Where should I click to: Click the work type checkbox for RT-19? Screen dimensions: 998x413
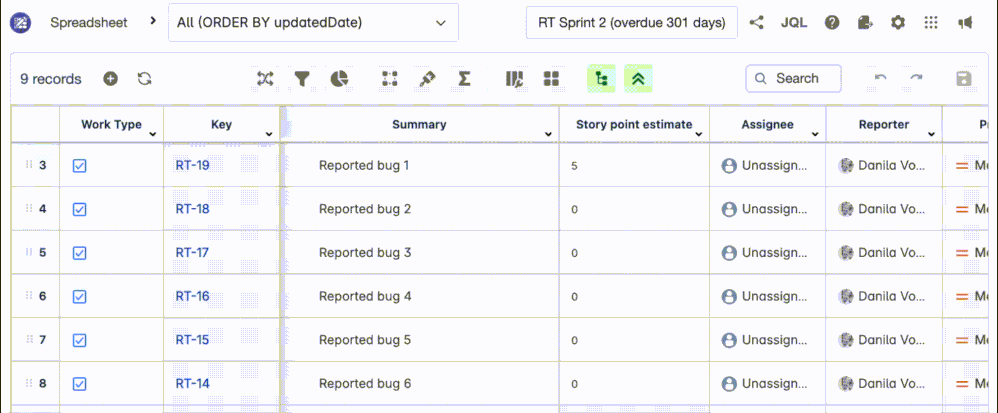click(80, 166)
